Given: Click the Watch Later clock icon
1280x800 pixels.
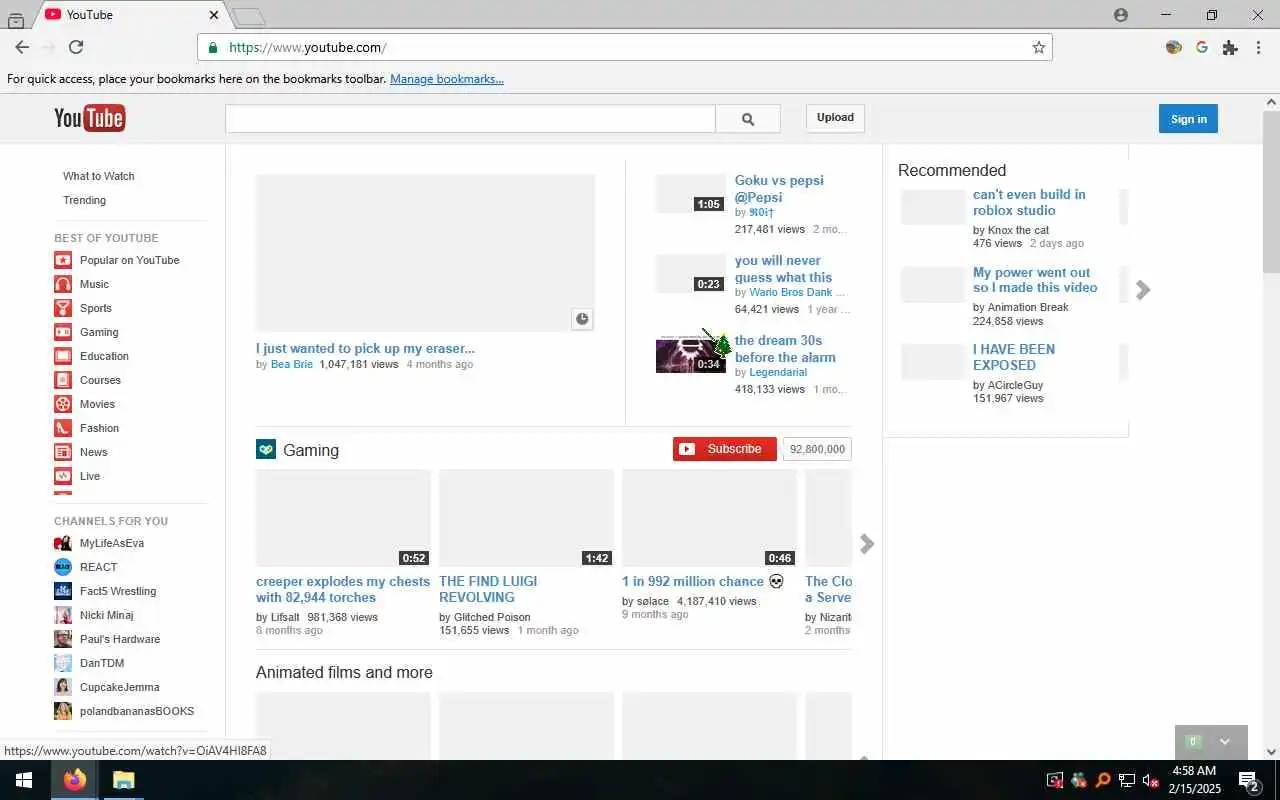Looking at the screenshot, I should (582, 319).
